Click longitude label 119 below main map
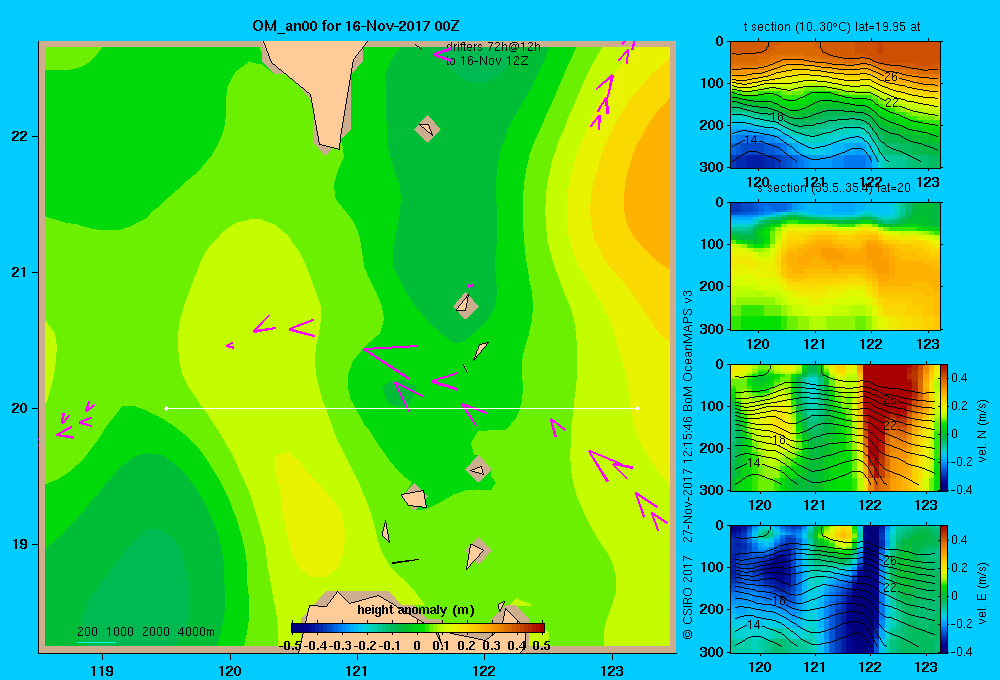Image resolution: width=1000 pixels, height=680 pixels. point(102,670)
